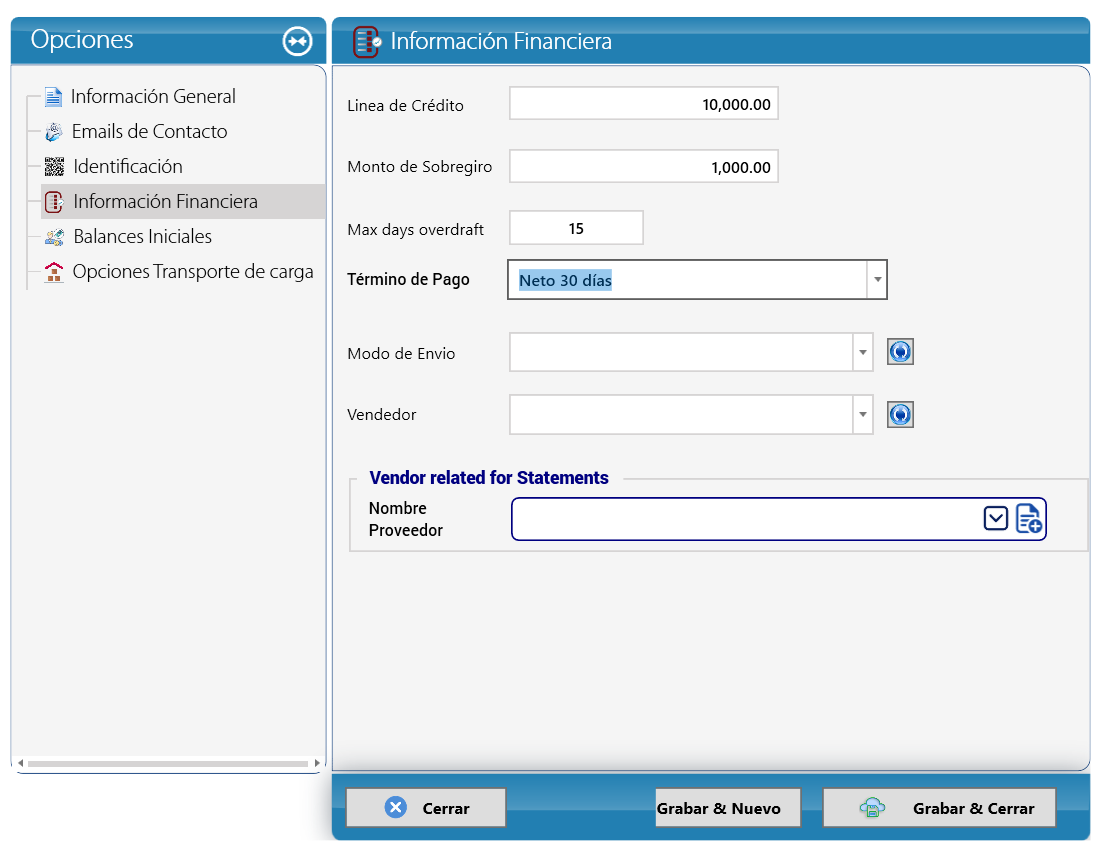Click the blue X icon on Cerrar
The height and width of the screenshot is (850, 1110).
pyautogui.click(x=396, y=808)
